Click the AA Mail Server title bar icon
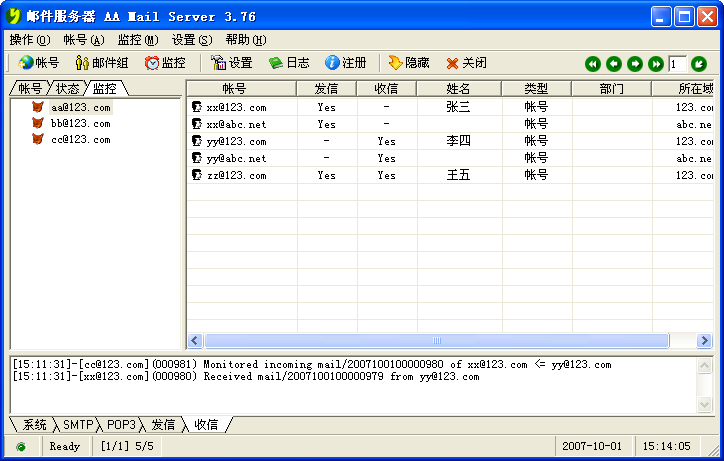Viewport: 724px width, 461px height. 14,16
